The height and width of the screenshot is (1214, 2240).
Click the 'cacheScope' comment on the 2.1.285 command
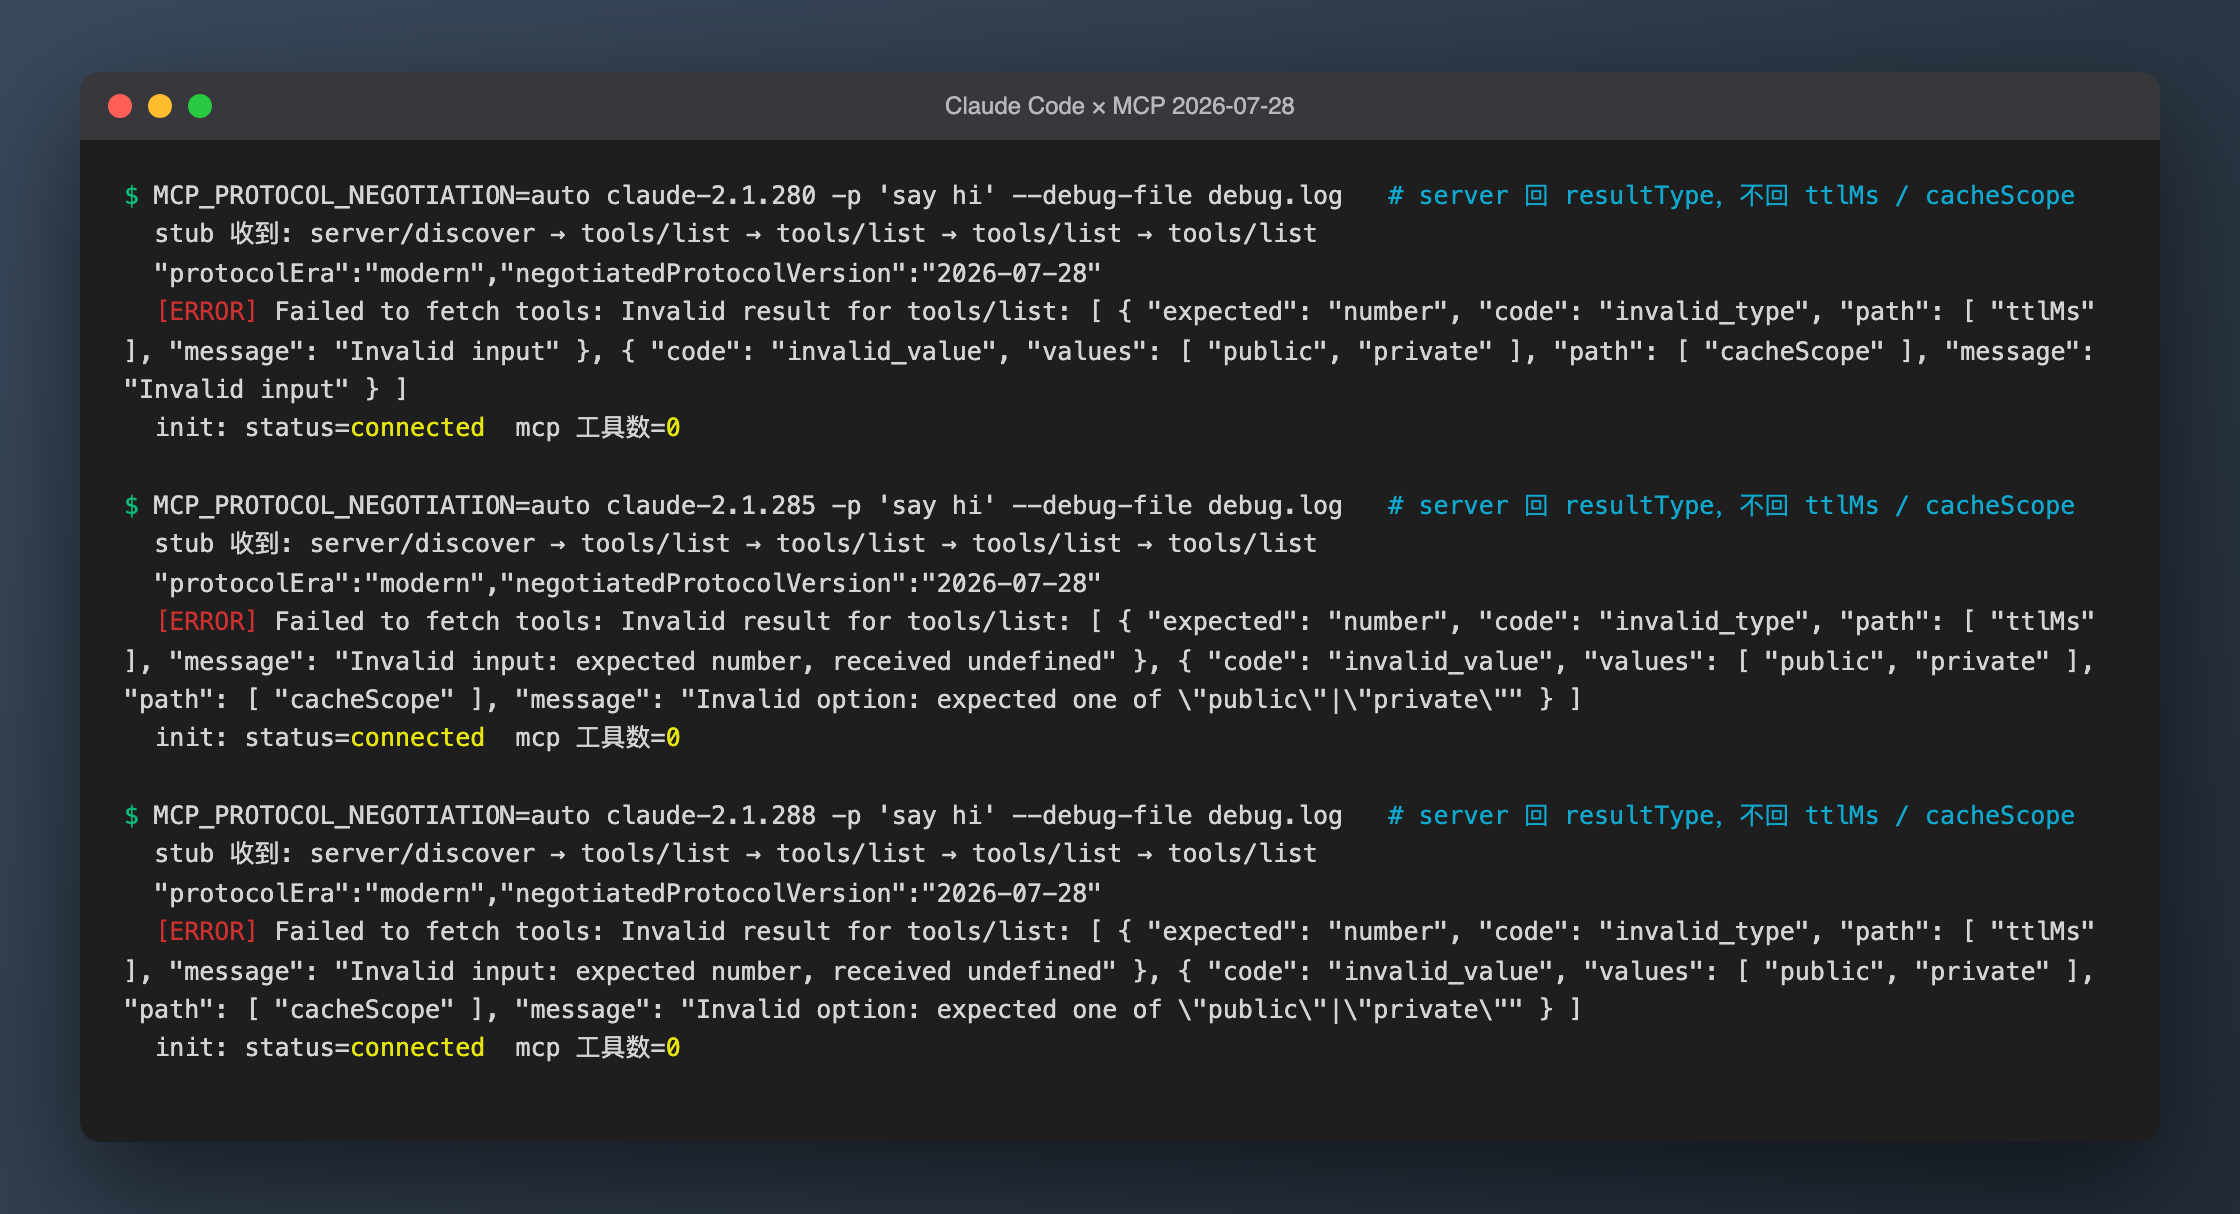[x=2000, y=505]
